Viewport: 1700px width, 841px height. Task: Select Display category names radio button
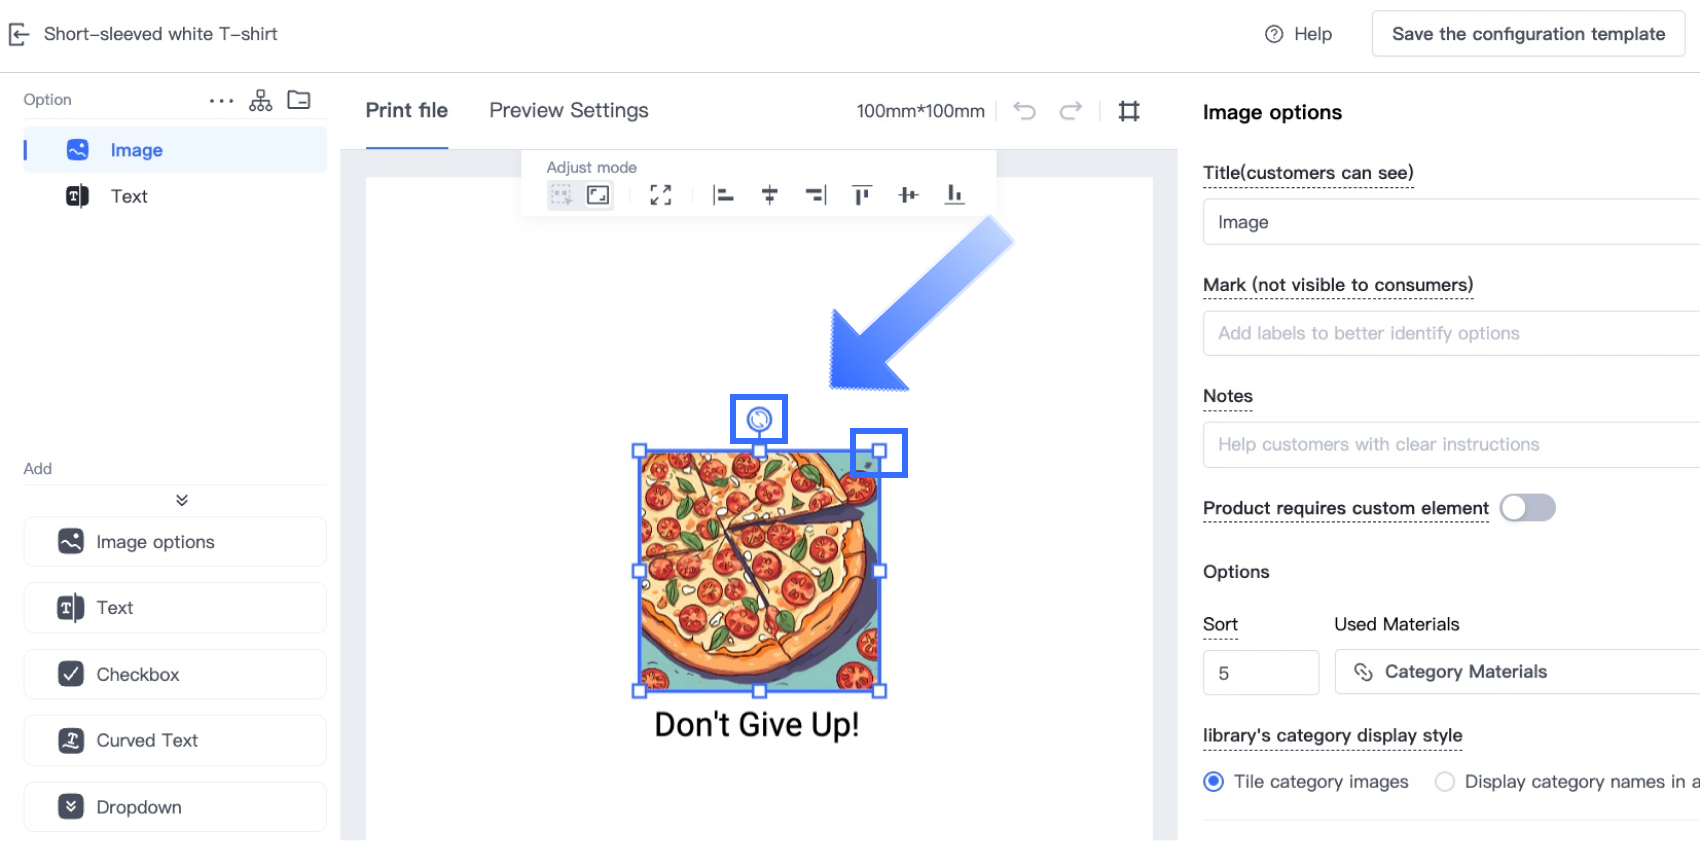click(1445, 782)
